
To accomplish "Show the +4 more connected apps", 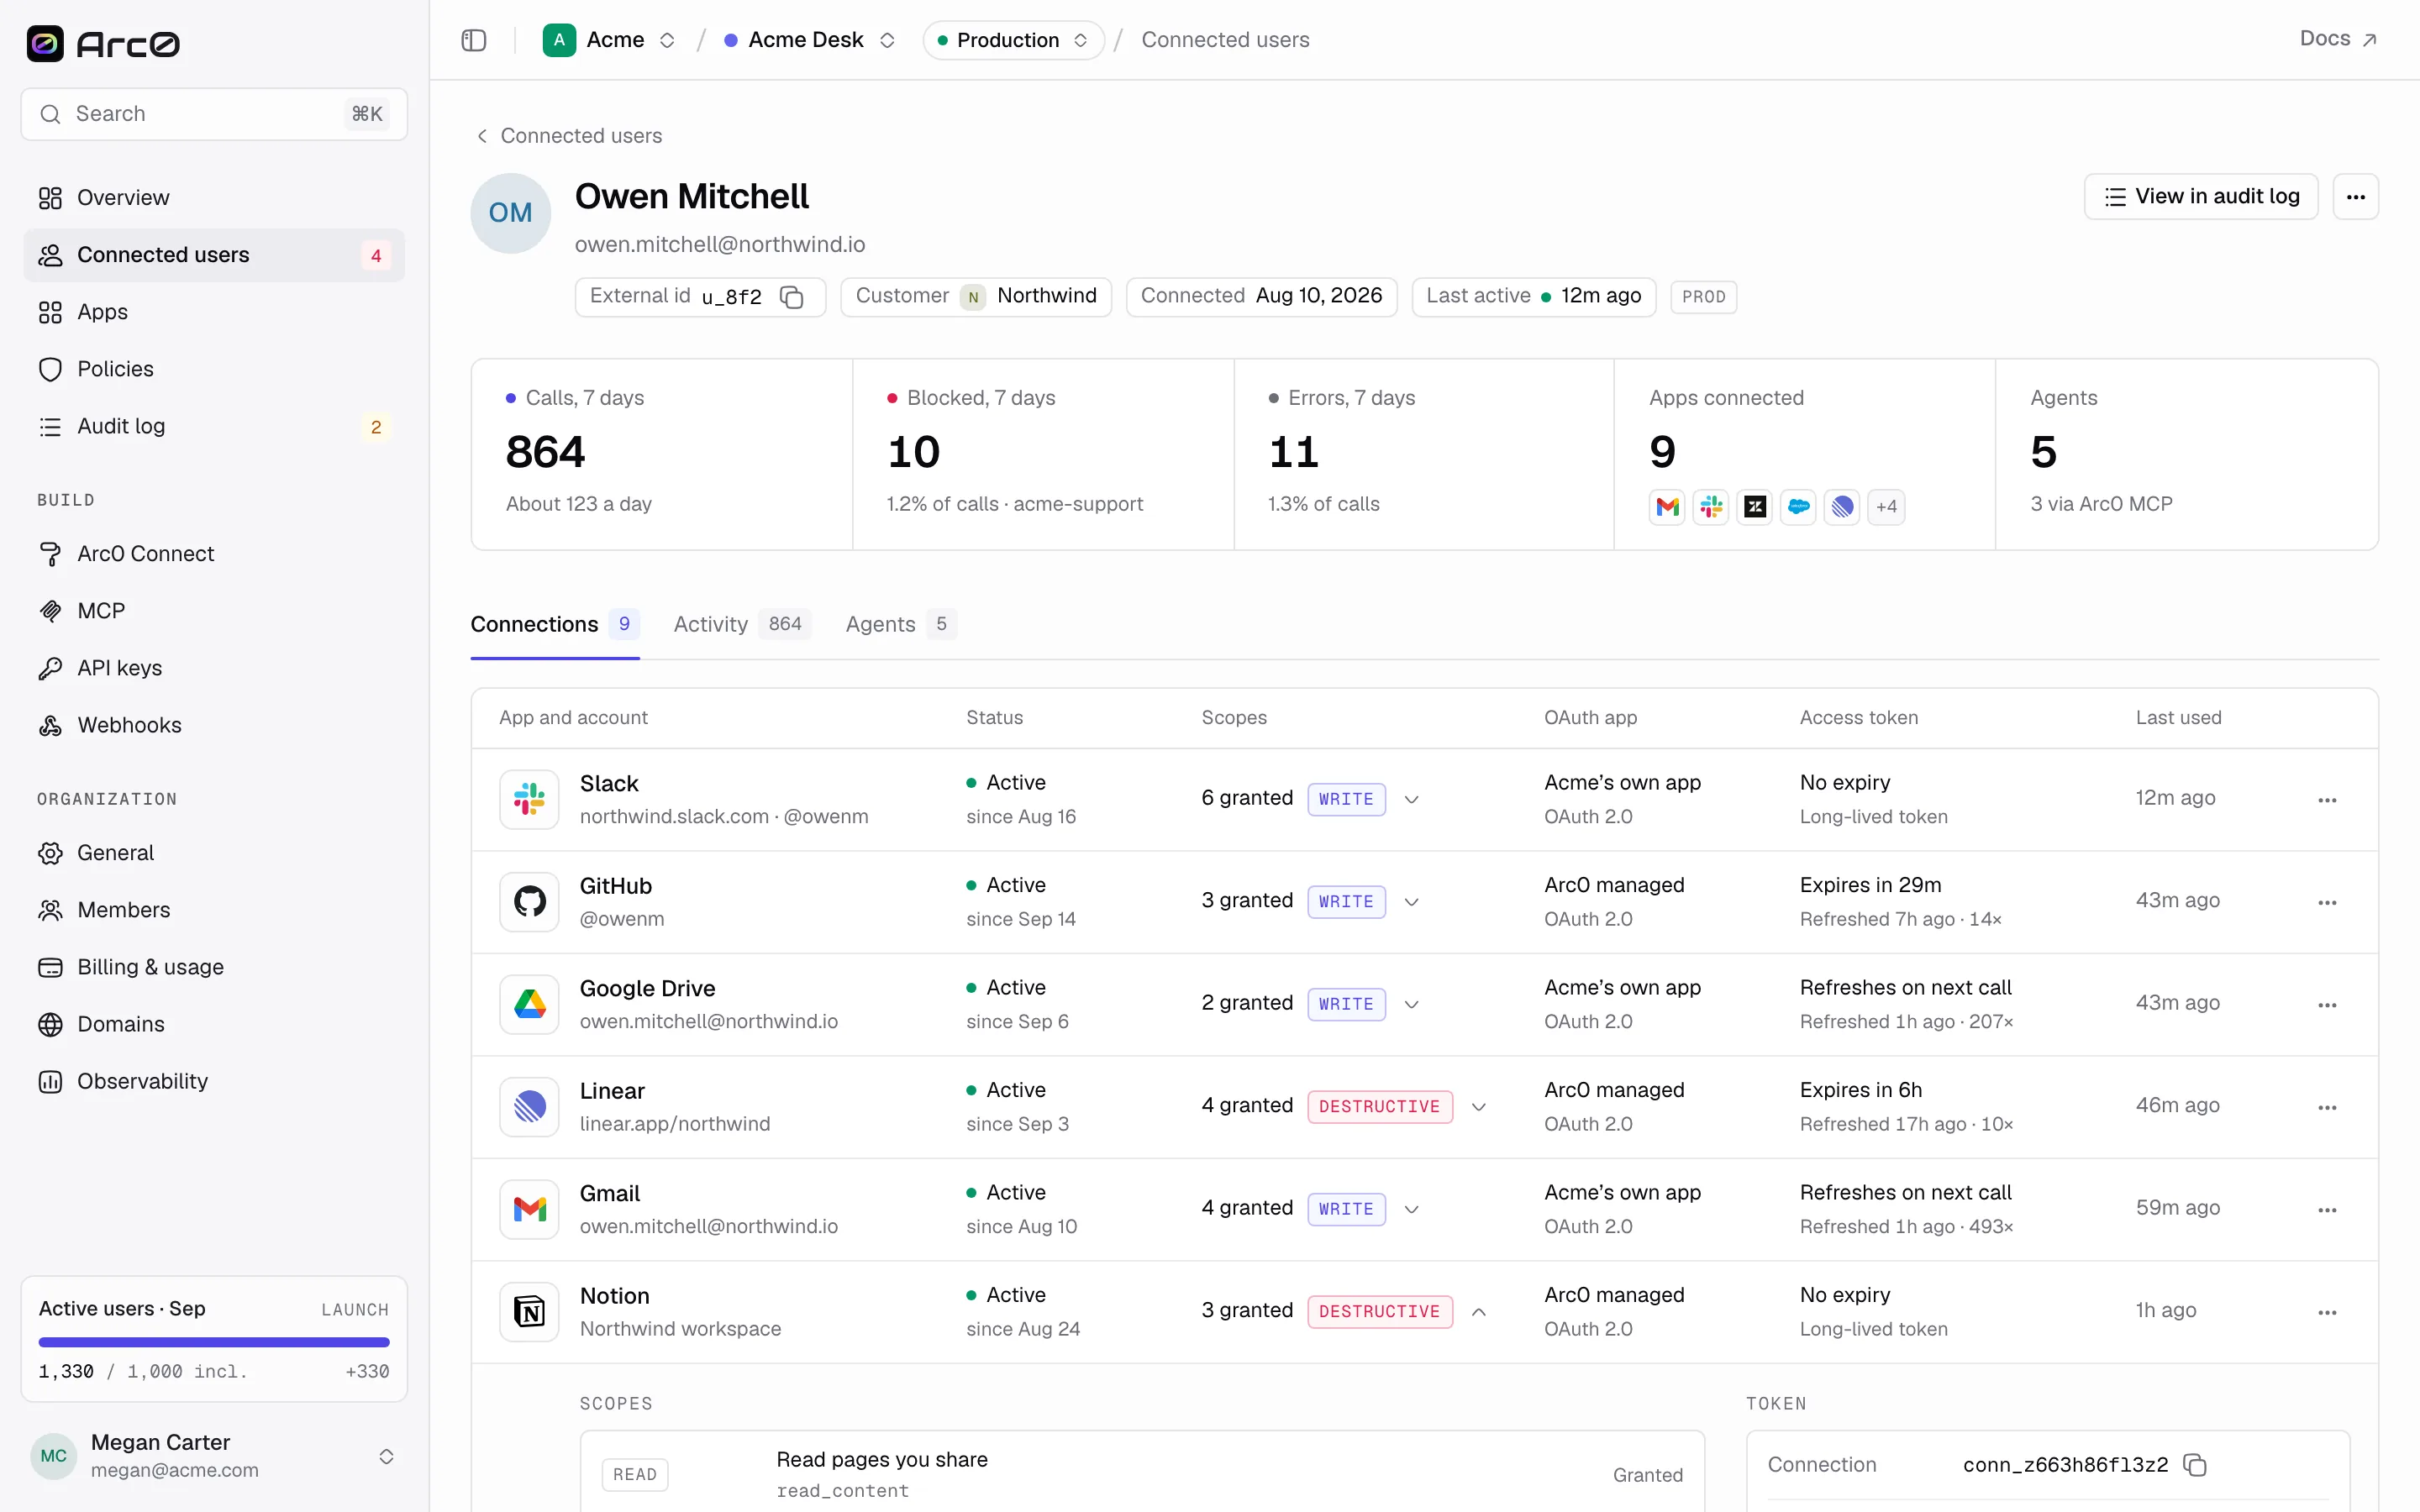I will tap(1886, 507).
